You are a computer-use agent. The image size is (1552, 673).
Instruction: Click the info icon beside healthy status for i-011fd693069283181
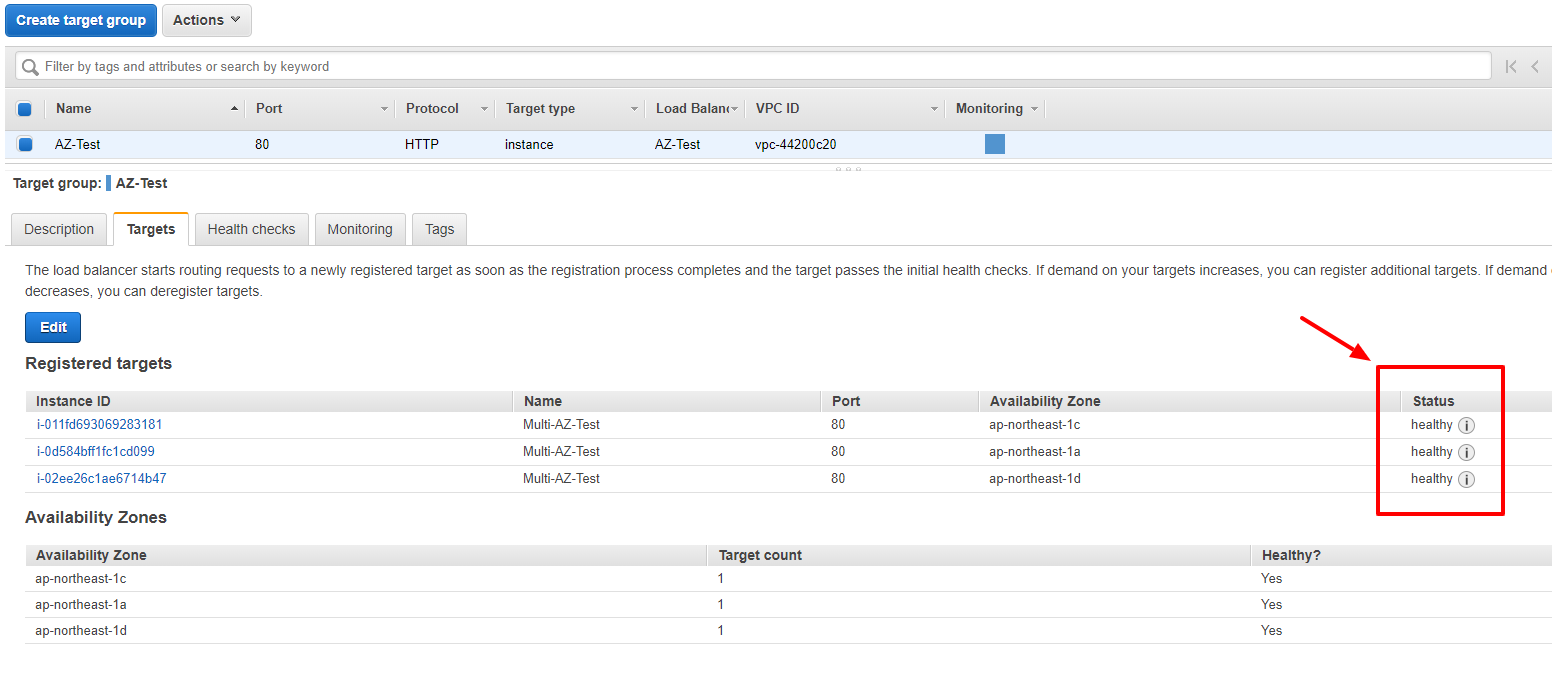tap(1467, 425)
